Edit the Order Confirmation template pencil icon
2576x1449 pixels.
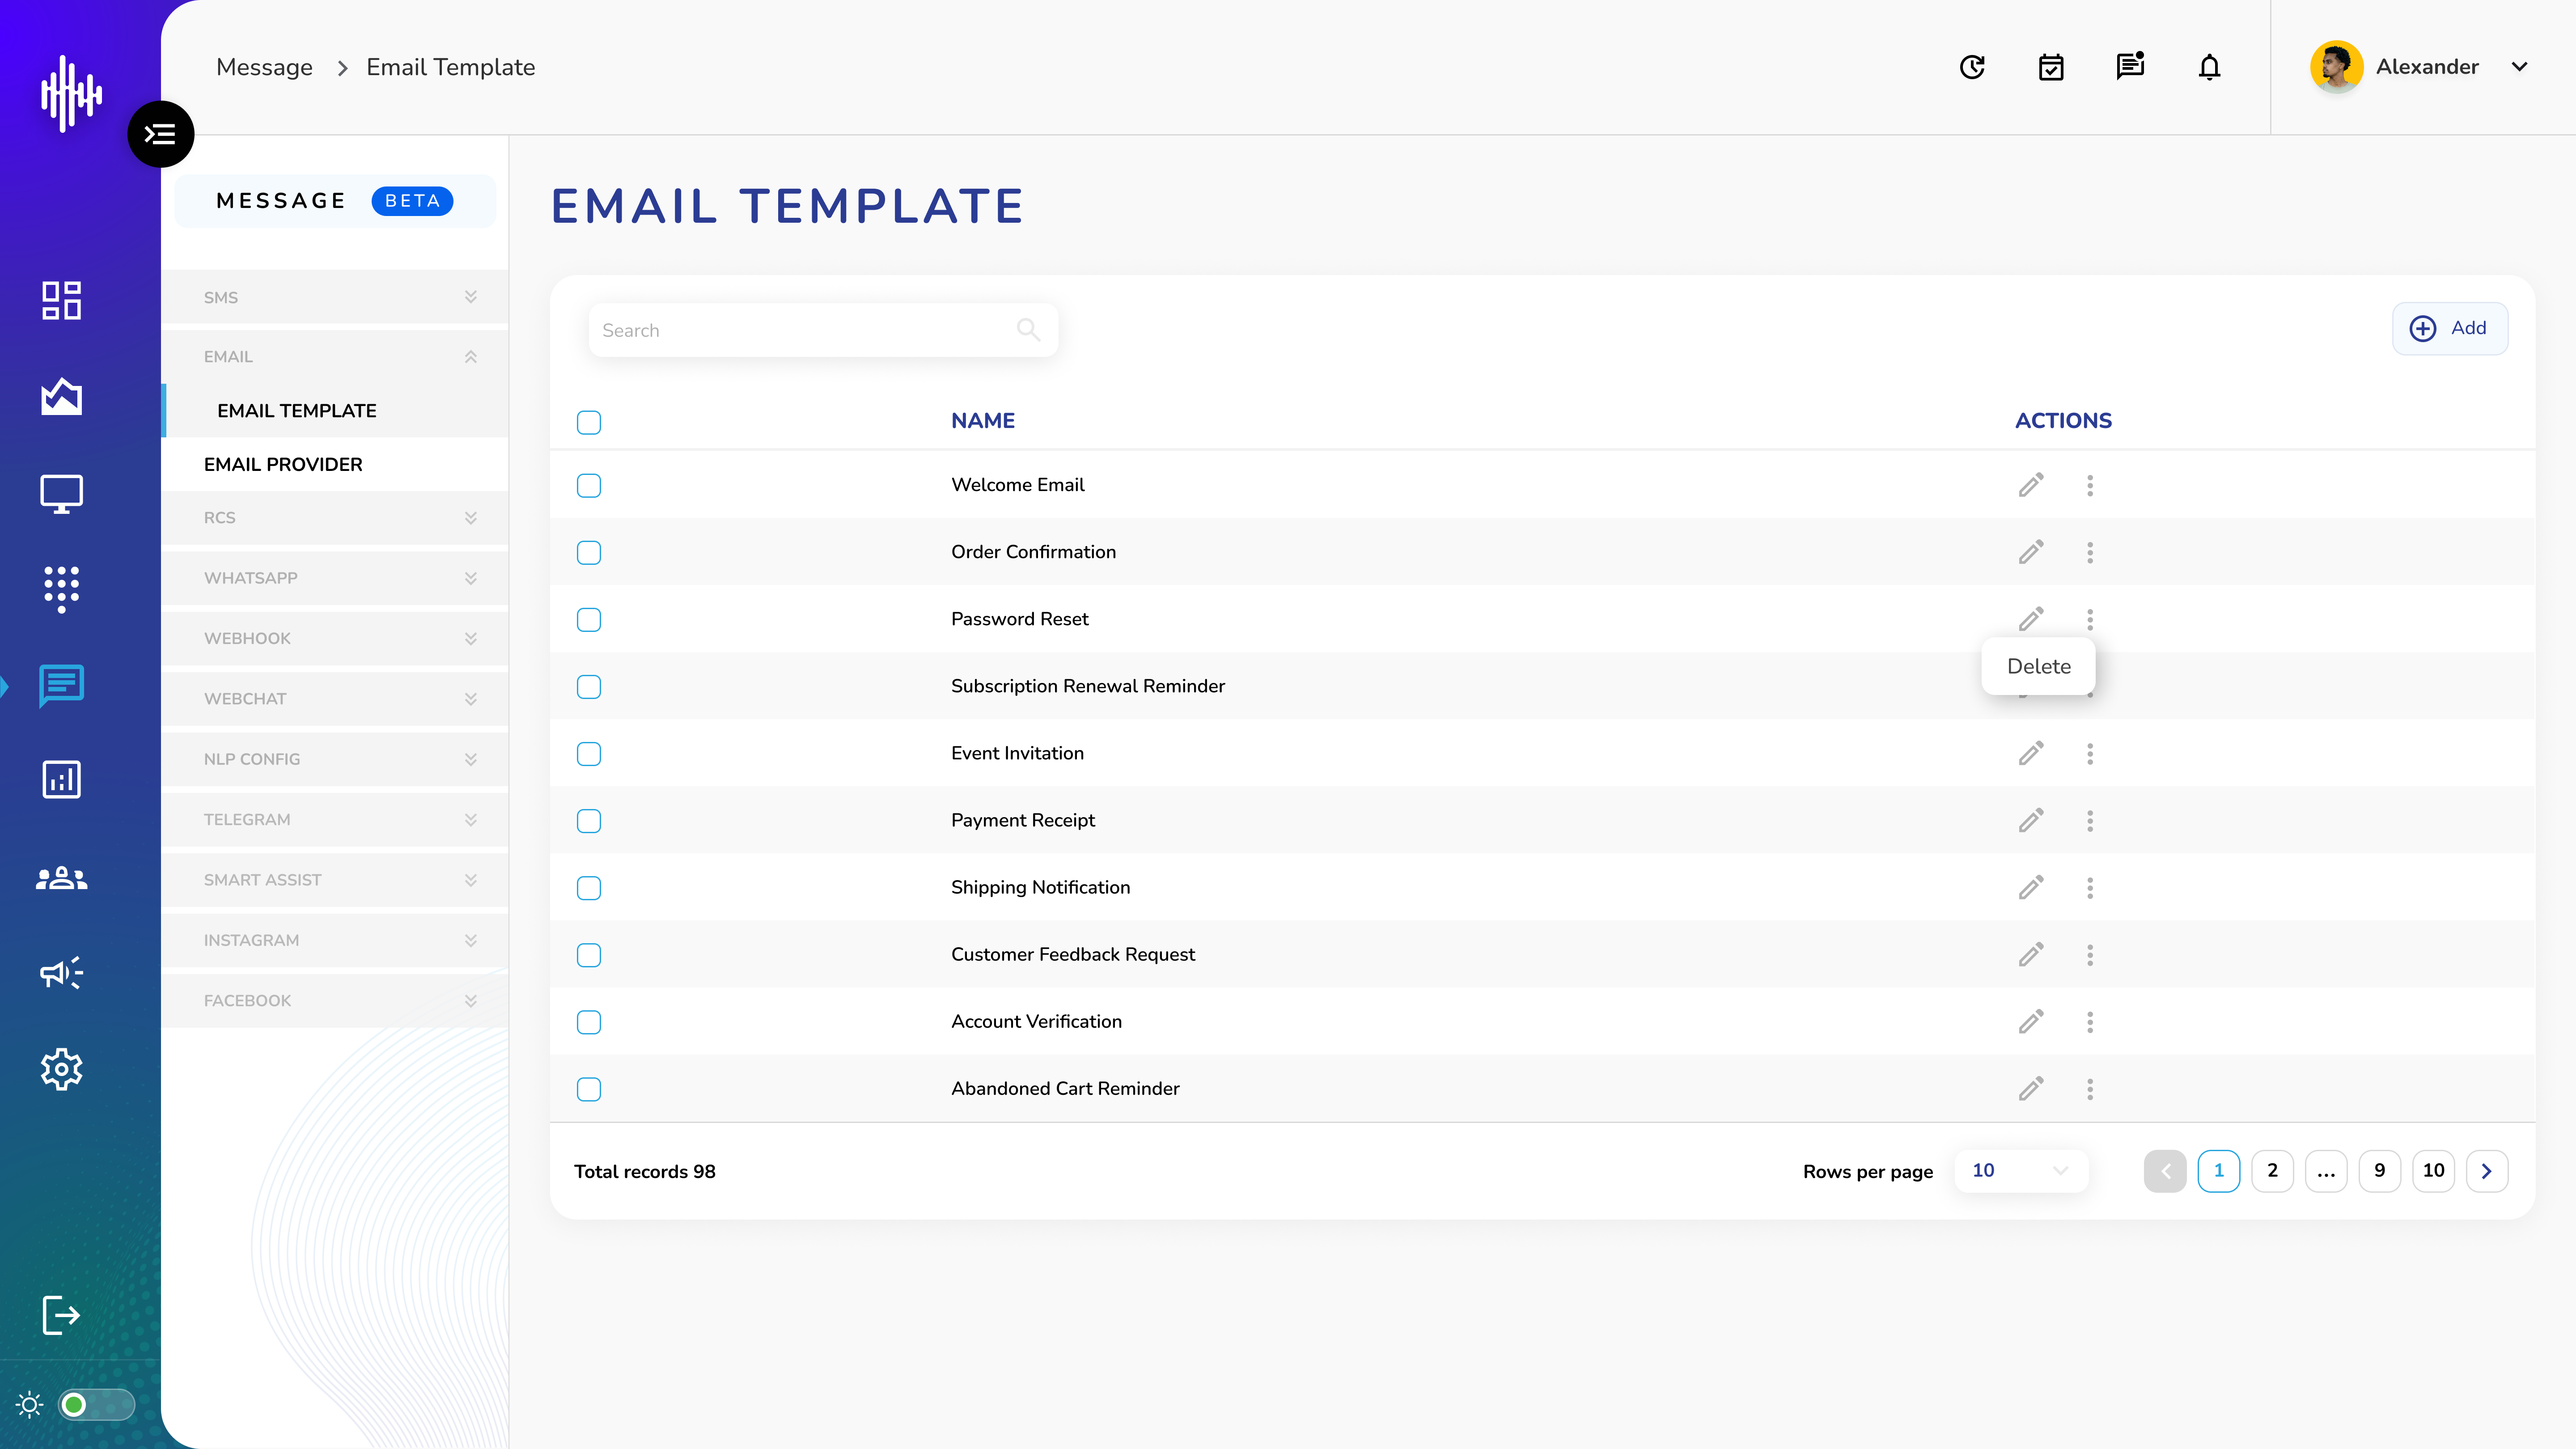tap(2031, 552)
